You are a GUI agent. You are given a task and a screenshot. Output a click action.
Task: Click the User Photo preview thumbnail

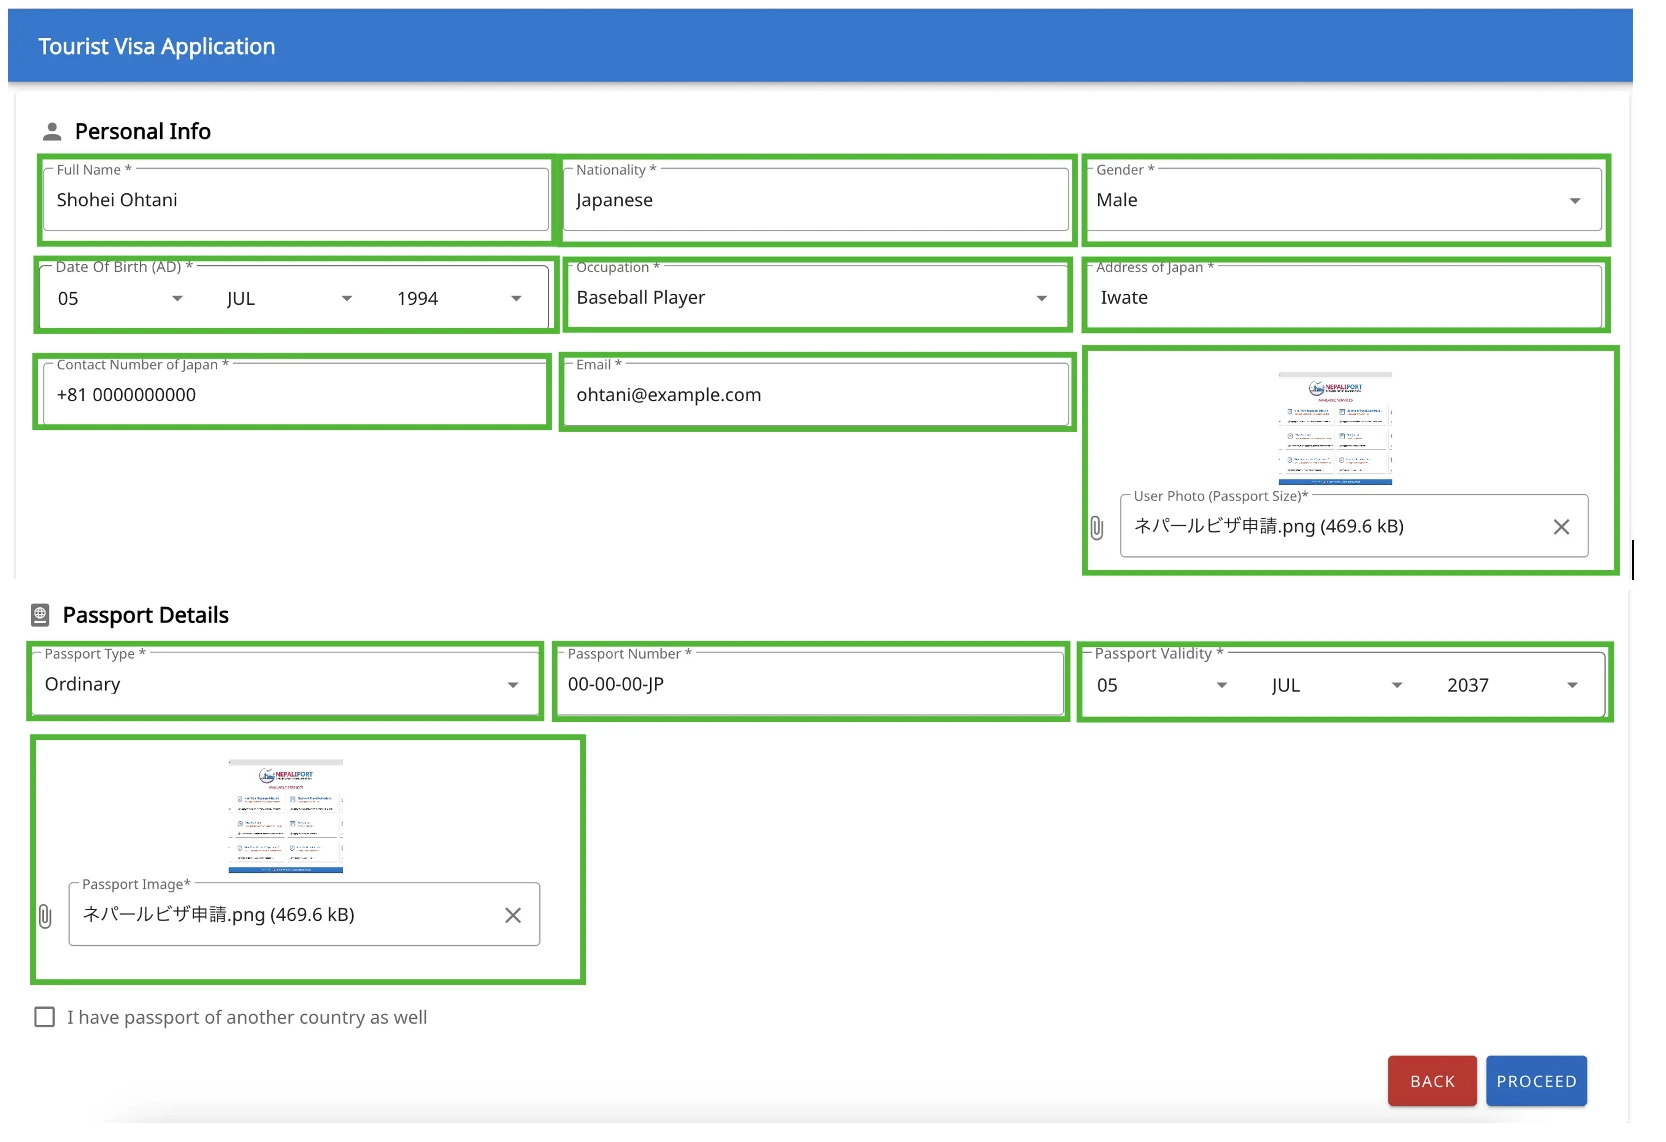point(1335,429)
